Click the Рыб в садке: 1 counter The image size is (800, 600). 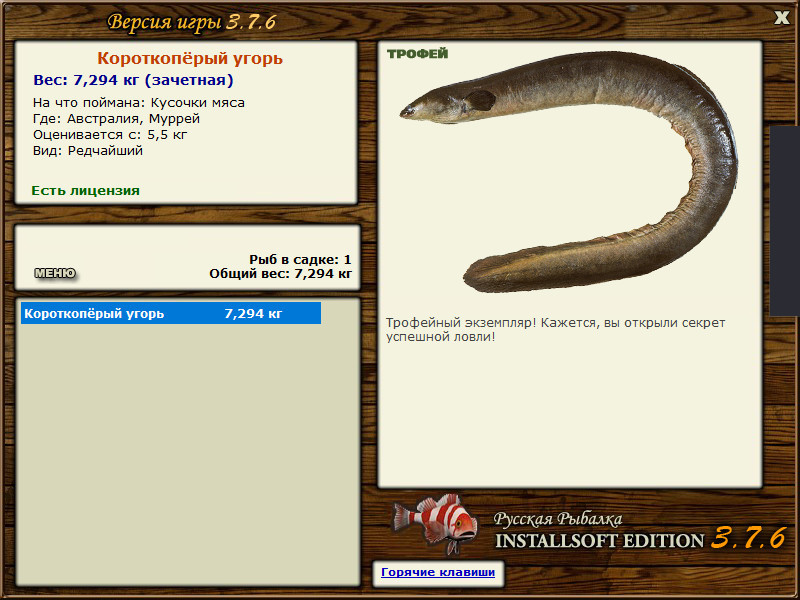pyautogui.click(x=301, y=260)
